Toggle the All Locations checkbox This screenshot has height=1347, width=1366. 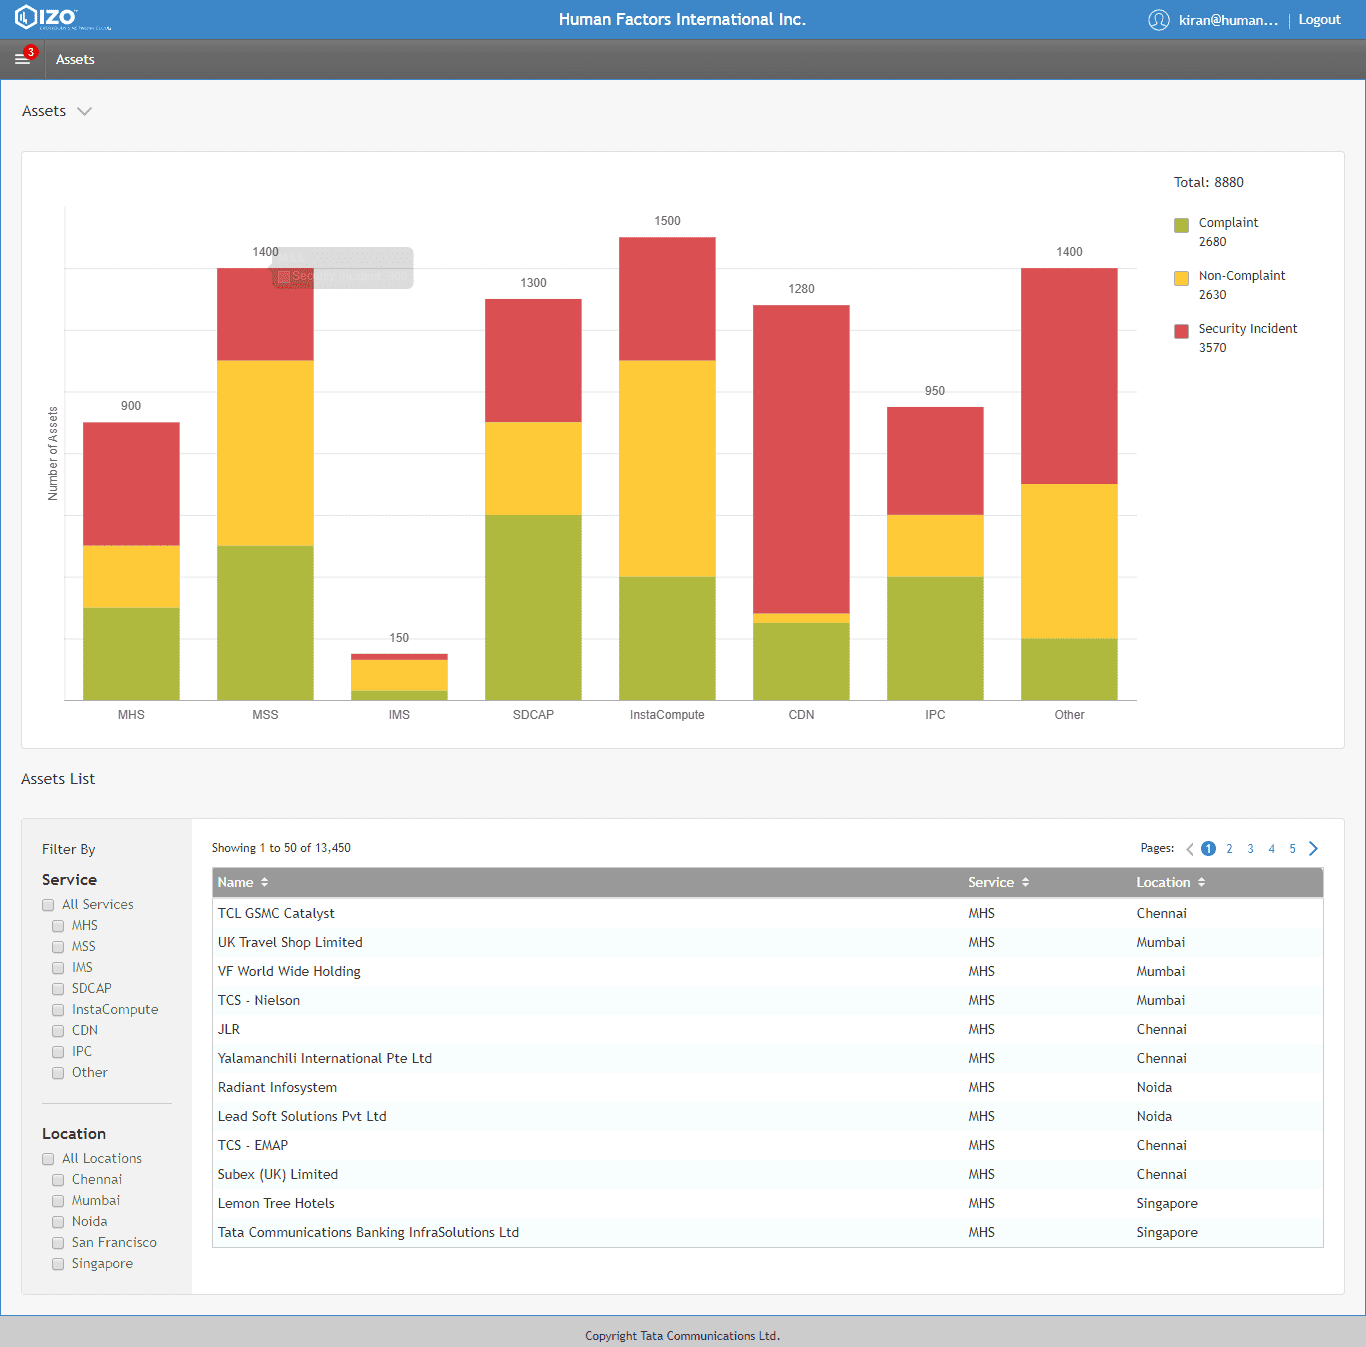click(x=48, y=1159)
